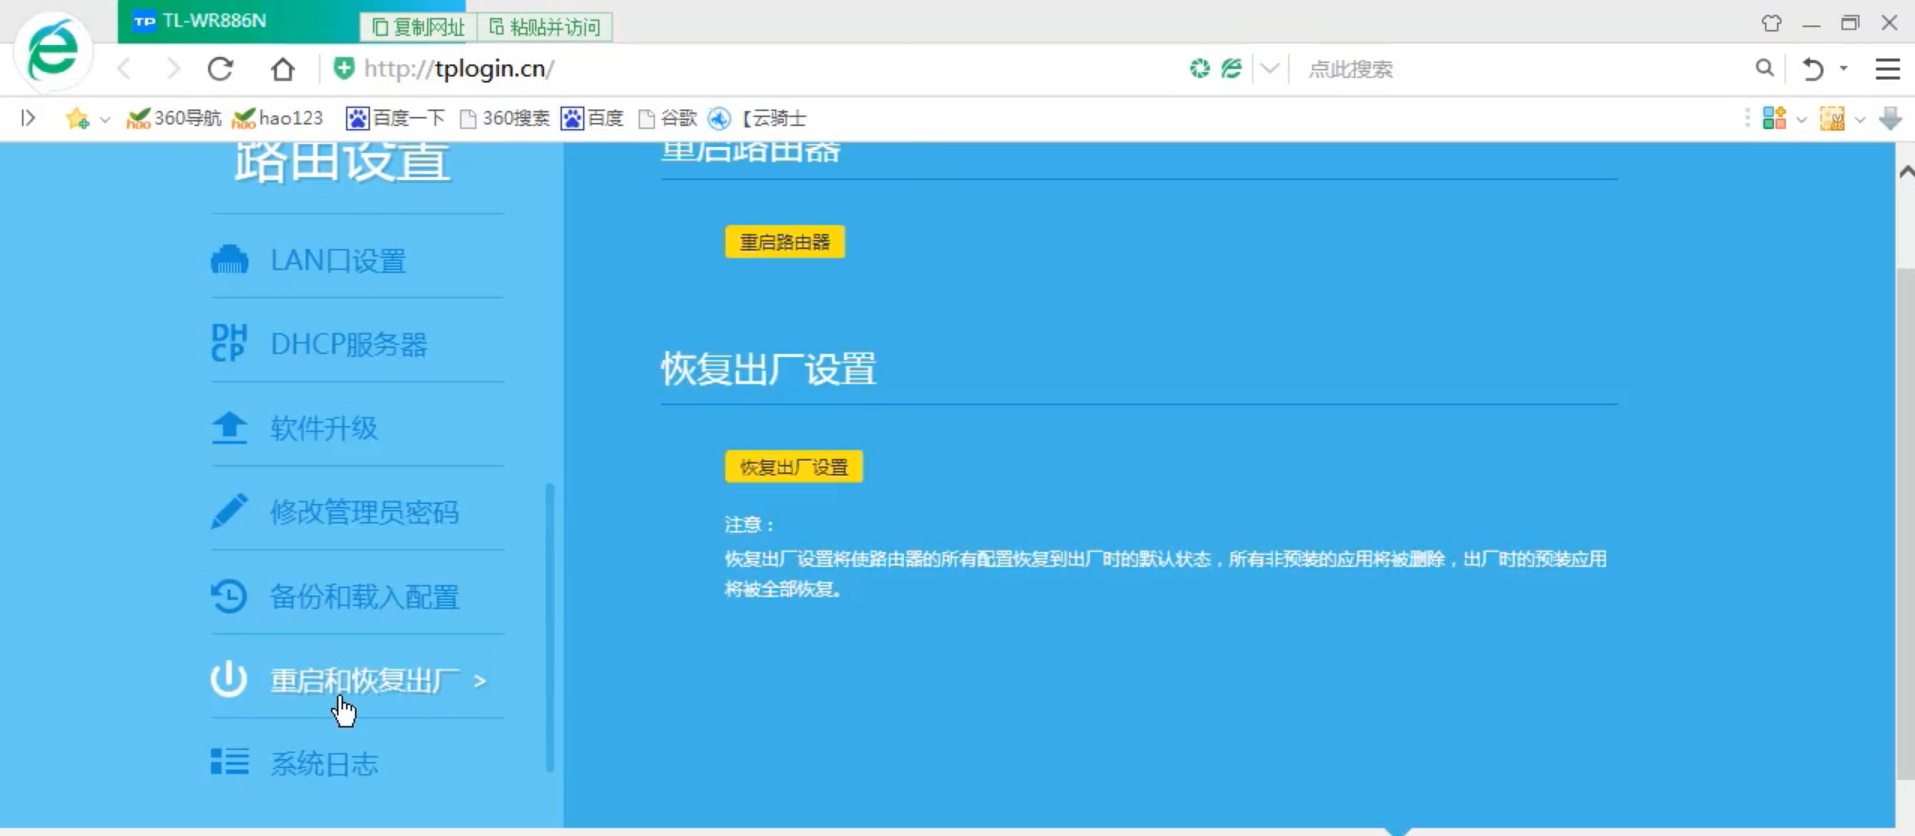Focus the 点此搜索 search input box
This screenshot has height=836, width=1915.
pyautogui.click(x=1520, y=69)
